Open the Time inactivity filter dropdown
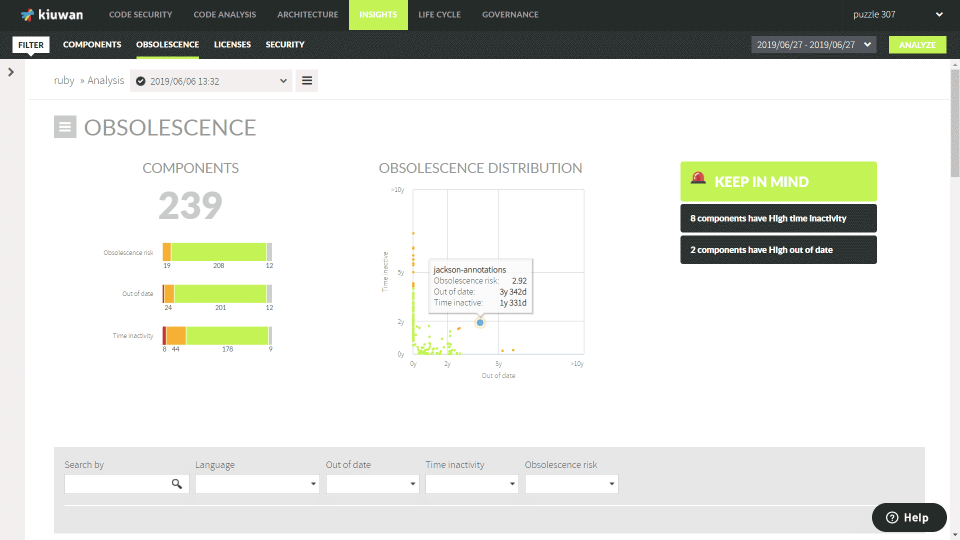The height and width of the screenshot is (540, 960). pyautogui.click(x=471, y=484)
